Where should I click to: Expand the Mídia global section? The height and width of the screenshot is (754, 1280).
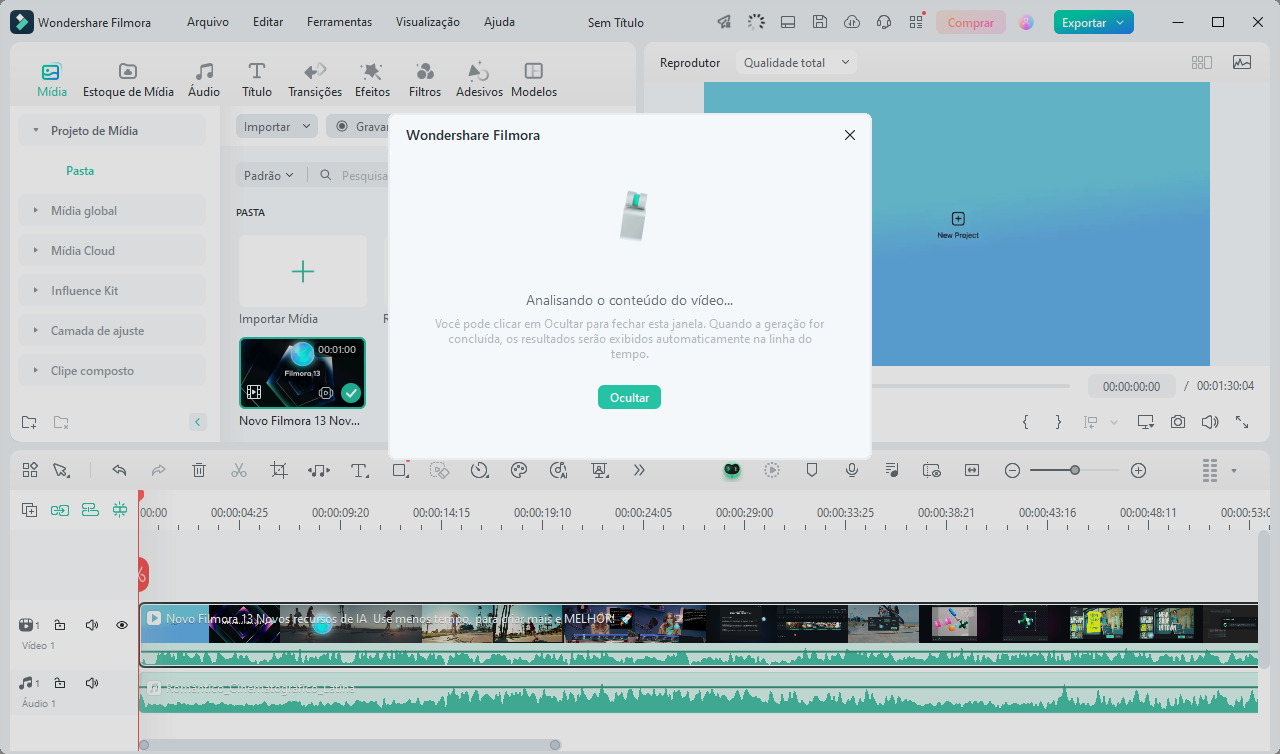point(112,210)
